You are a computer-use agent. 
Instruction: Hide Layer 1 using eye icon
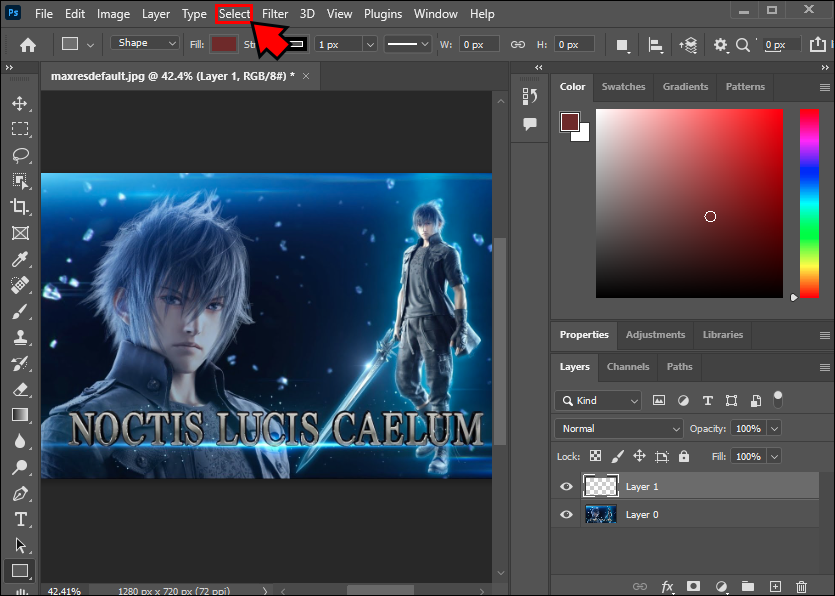[567, 487]
